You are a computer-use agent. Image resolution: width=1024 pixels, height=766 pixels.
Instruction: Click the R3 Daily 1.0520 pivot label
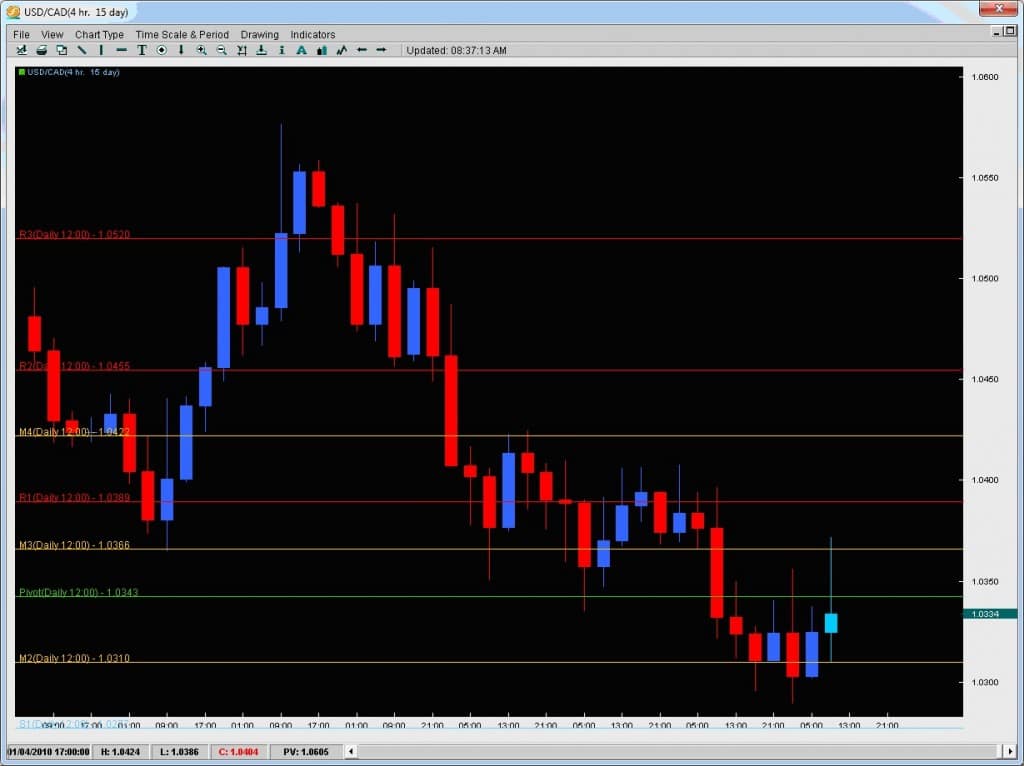coord(74,234)
